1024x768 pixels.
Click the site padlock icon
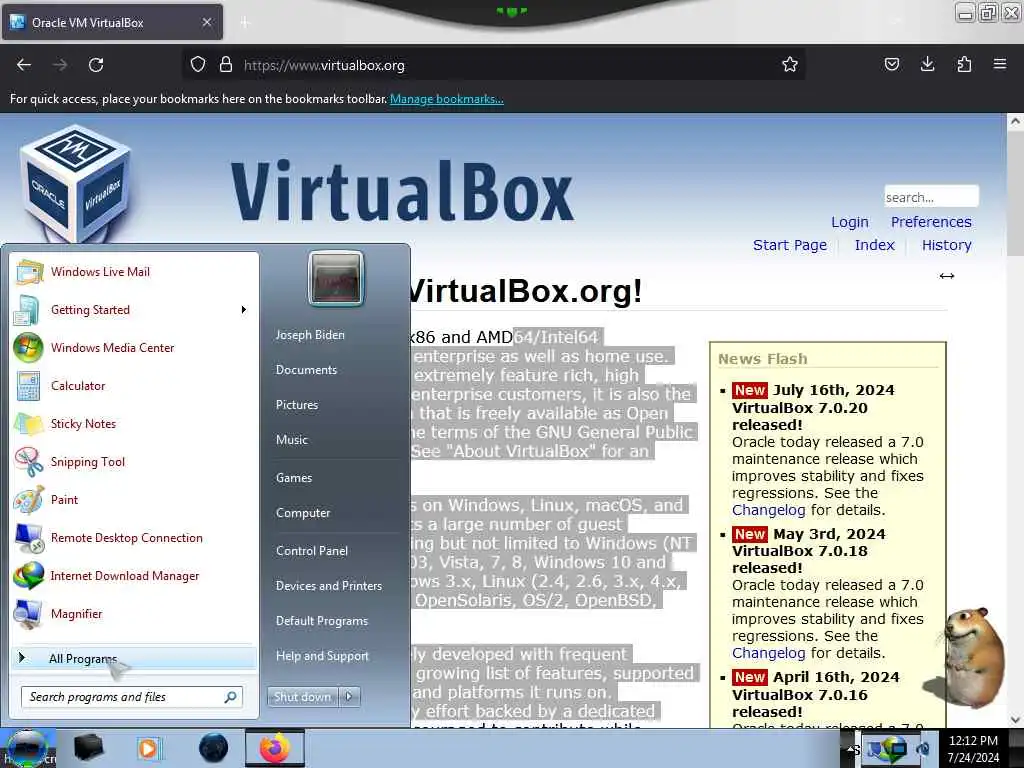click(226, 65)
